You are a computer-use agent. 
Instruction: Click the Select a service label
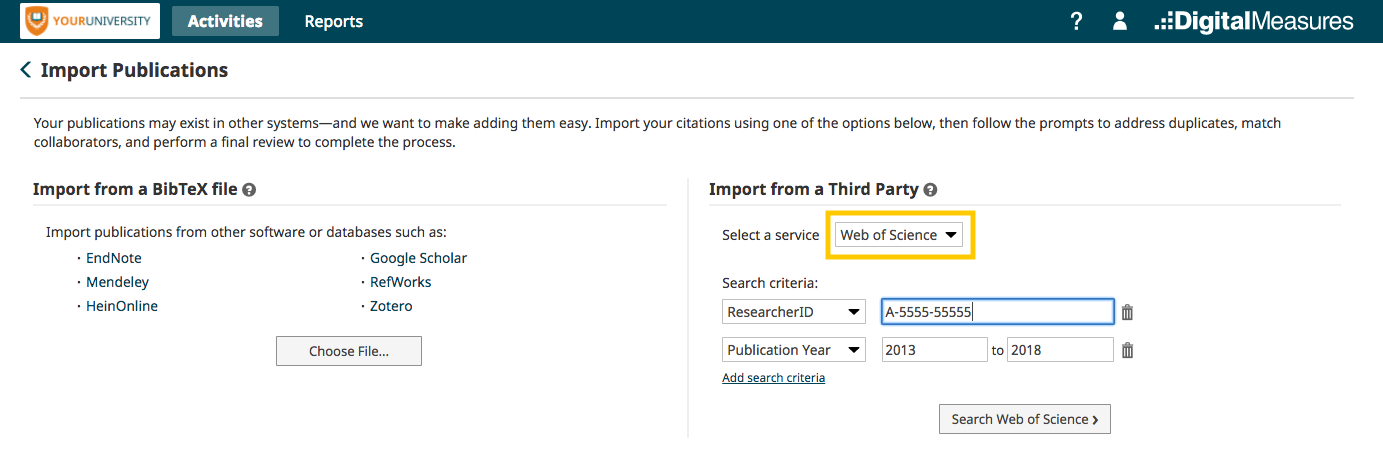[770, 235]
